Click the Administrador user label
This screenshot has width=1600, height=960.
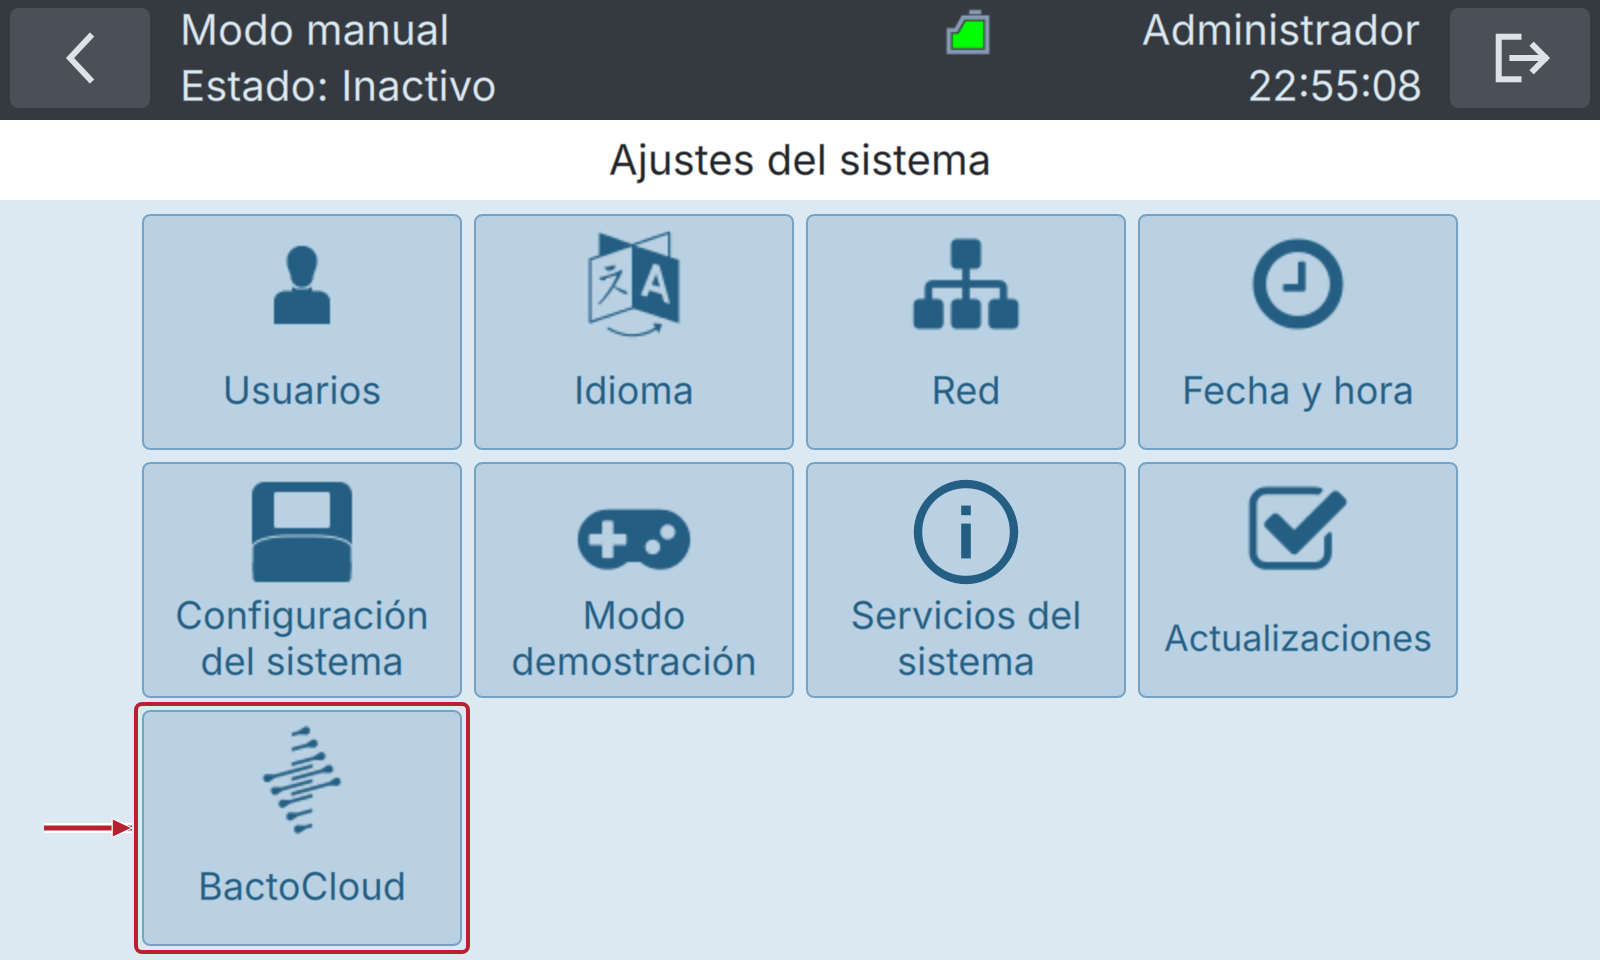[1281, 30]
